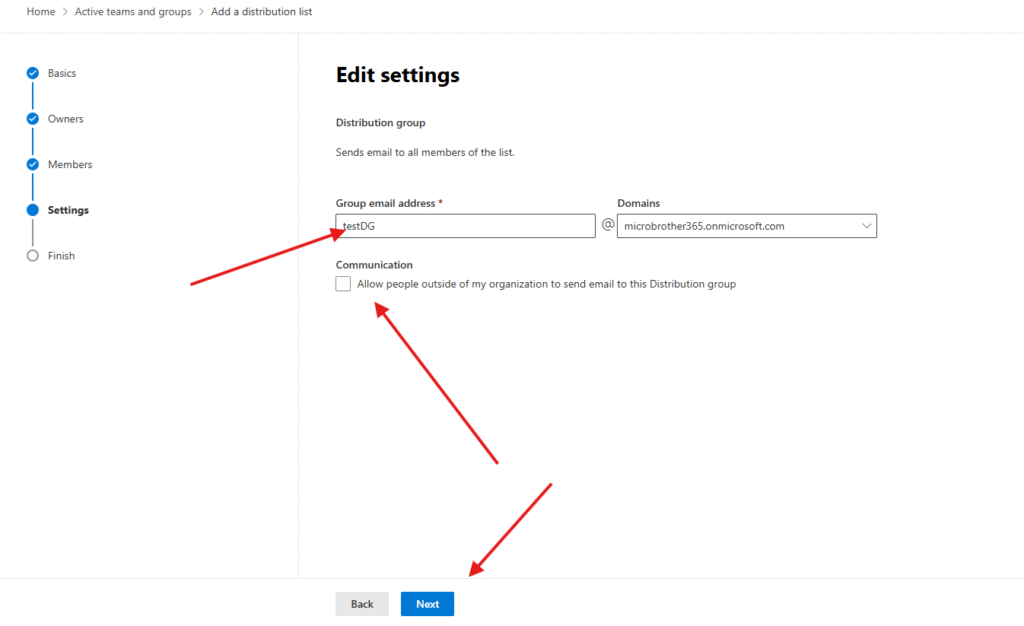Select the Finish step label
This screenshot has height=626, width=1024.
(x=61, y=256)
